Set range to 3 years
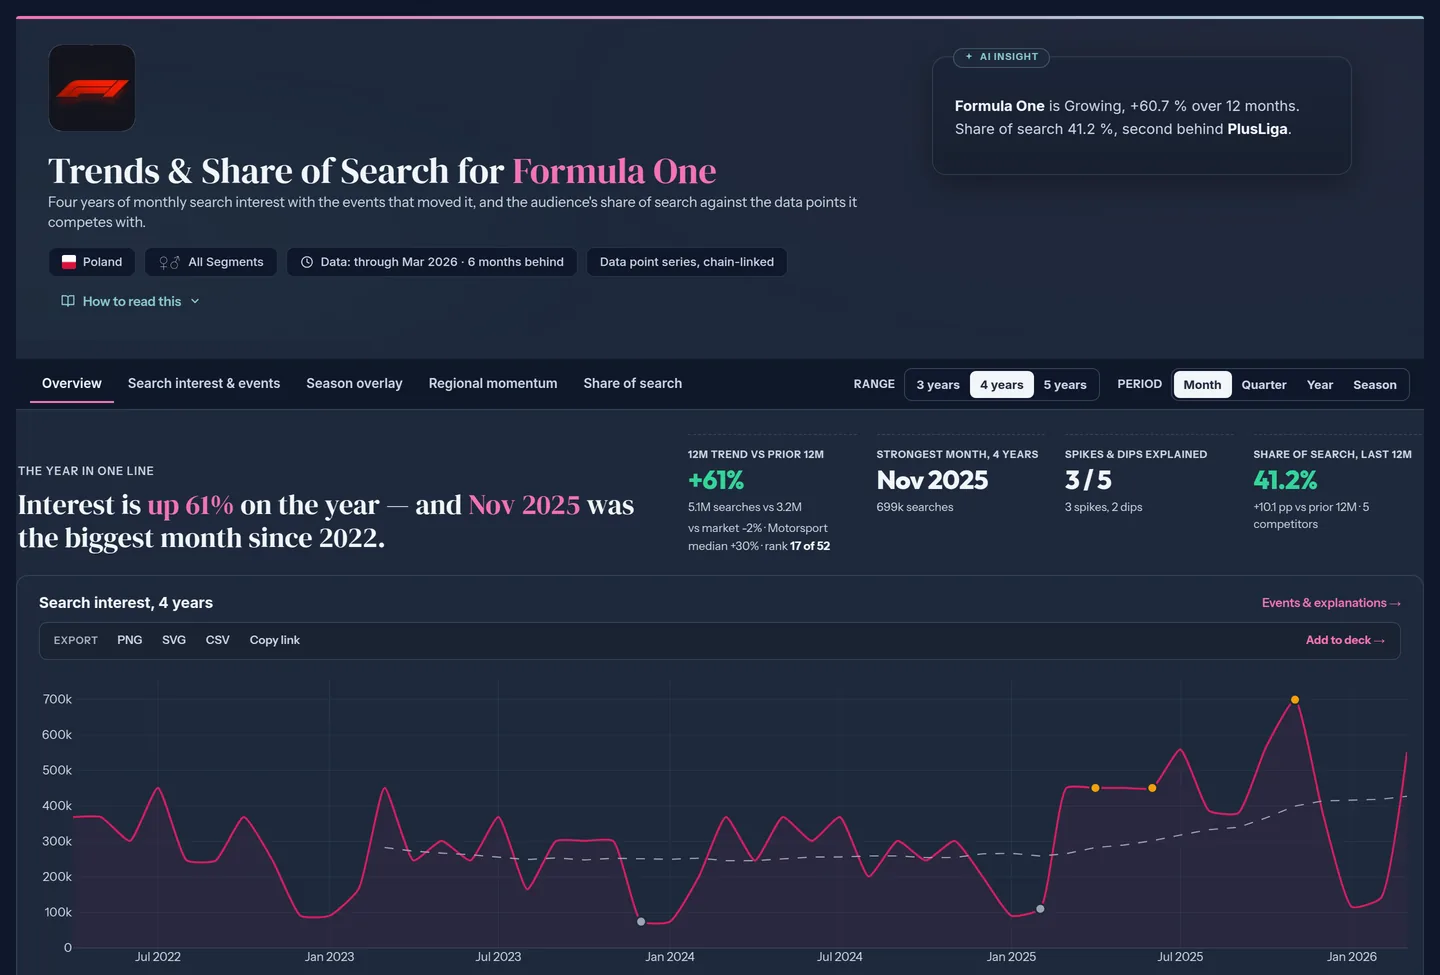Image resolution: width=1440 pixels, height=975 pixels. pyautogui.click(x=938, y=385)
